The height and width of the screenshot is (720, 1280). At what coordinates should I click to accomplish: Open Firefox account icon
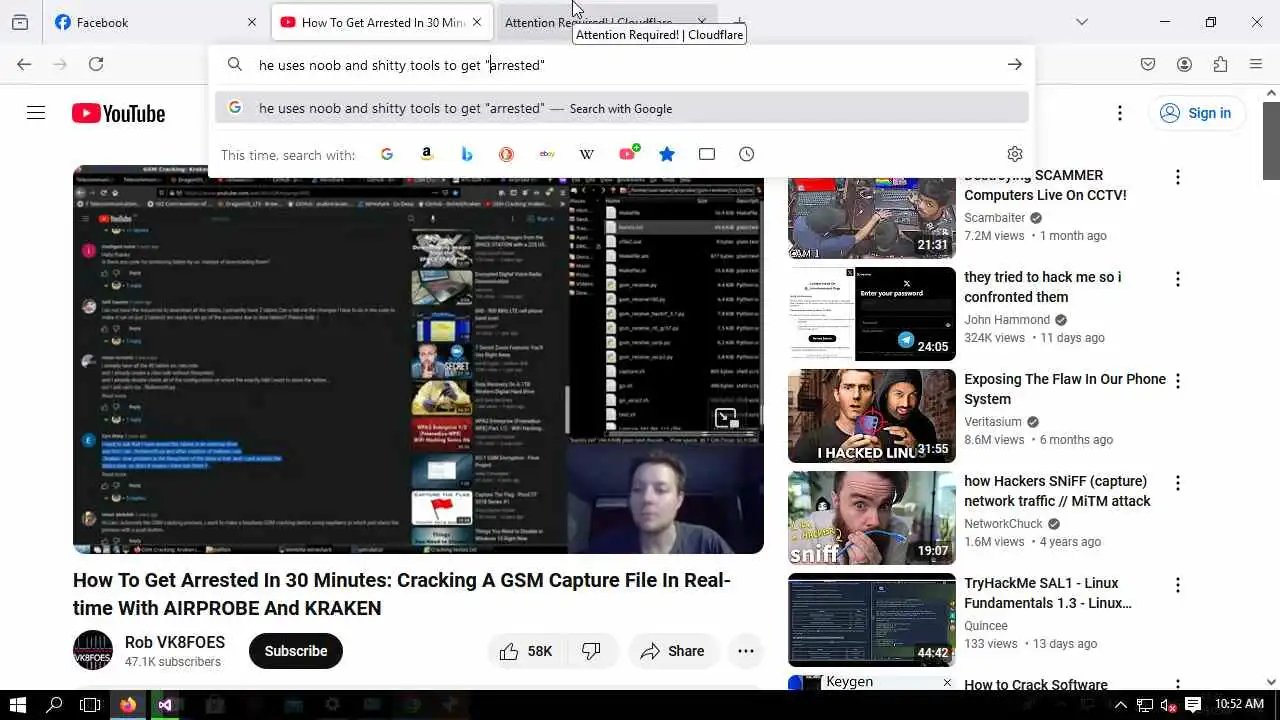pyautogui.click(x=1184, y=64)
